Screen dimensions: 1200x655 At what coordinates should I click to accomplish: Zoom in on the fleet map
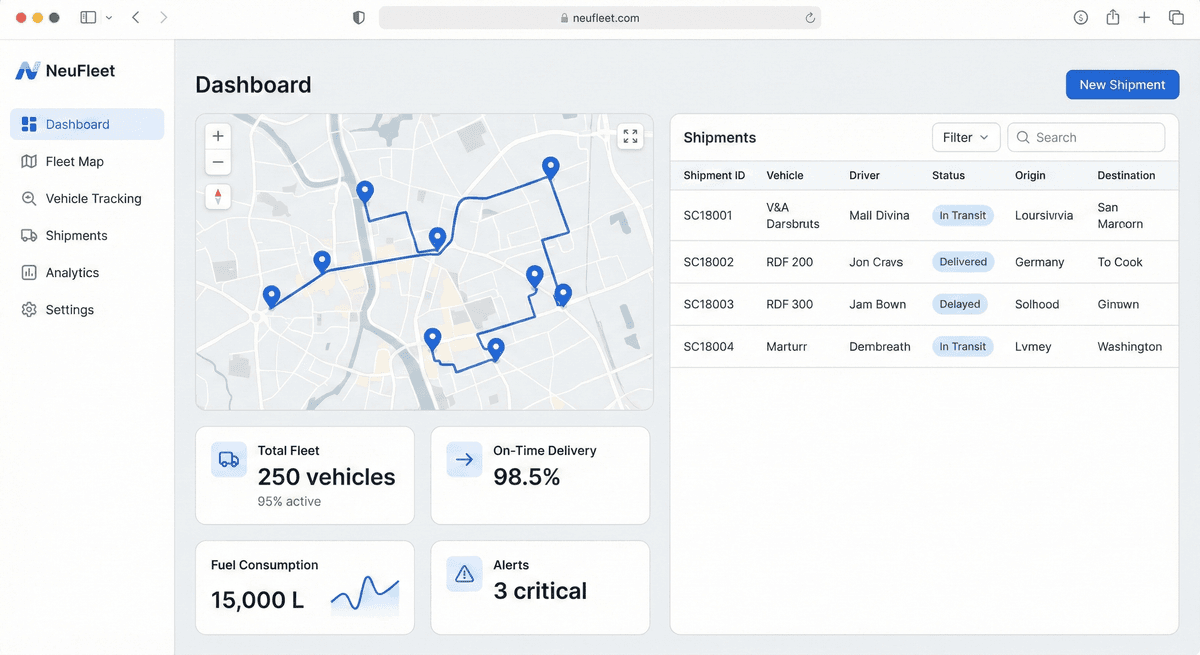pyautogui.click(x=217, y=135)
